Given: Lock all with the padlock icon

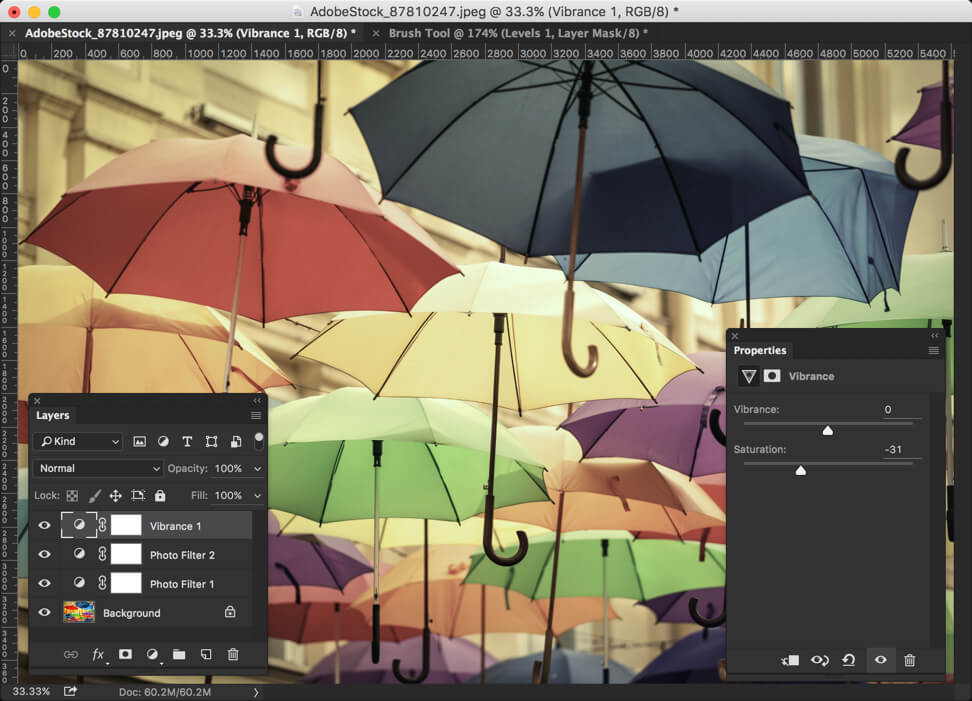Looking at the screenshot, I should [160, 495].
